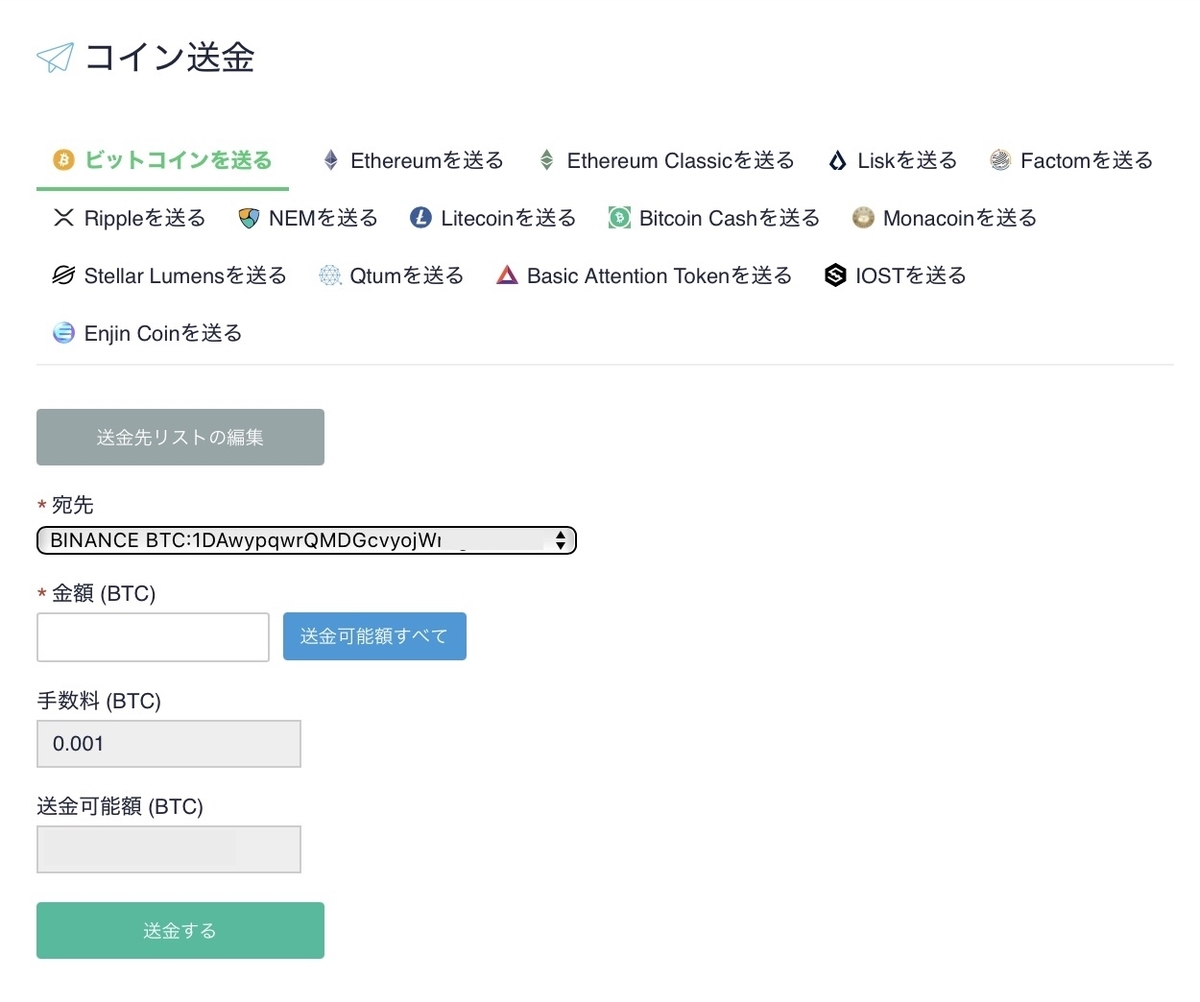Click the 送金先リストの編集 button
This screenshot has width=1200, height=1002.
[x=180, y=437]
